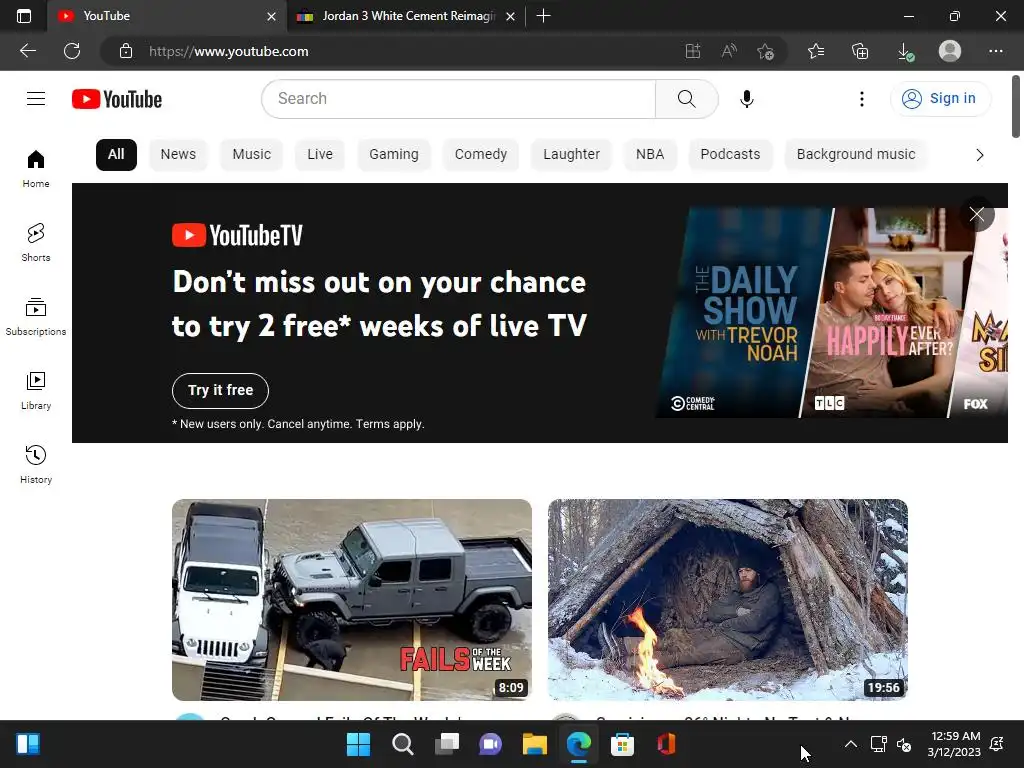This screenshot has width=1024, height=768.
Task: Open Microsoft Store from taskbar
Action: coord(622,744)
